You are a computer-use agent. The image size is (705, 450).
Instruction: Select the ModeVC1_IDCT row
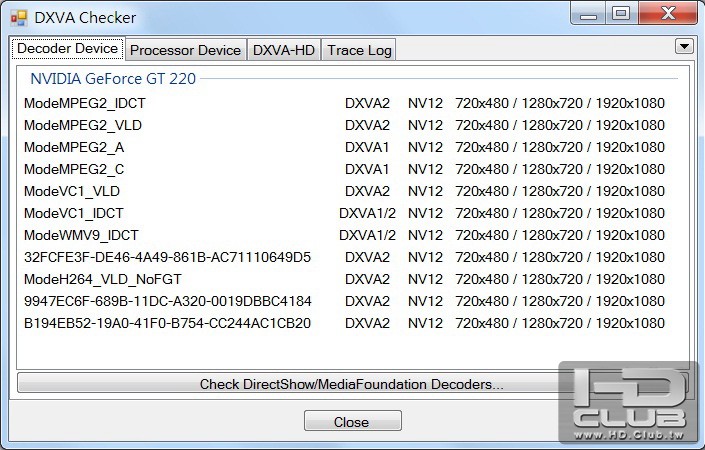click(x=344, y=214)
